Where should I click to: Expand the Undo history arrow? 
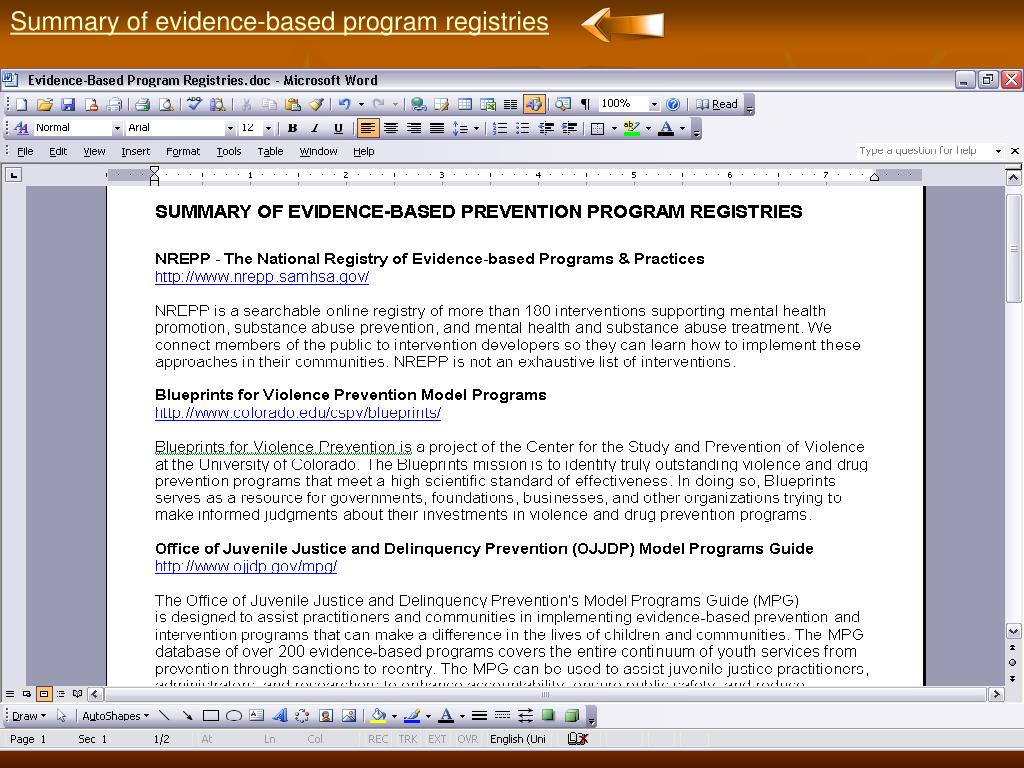point(361,104)
